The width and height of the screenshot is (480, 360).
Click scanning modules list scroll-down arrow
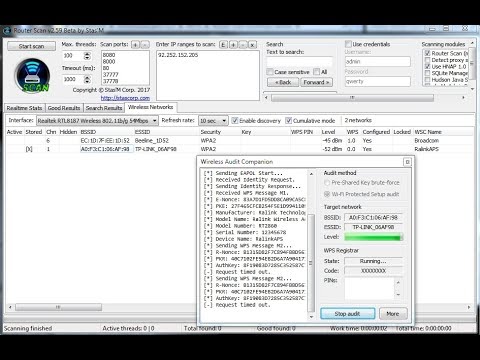point(472,89)
